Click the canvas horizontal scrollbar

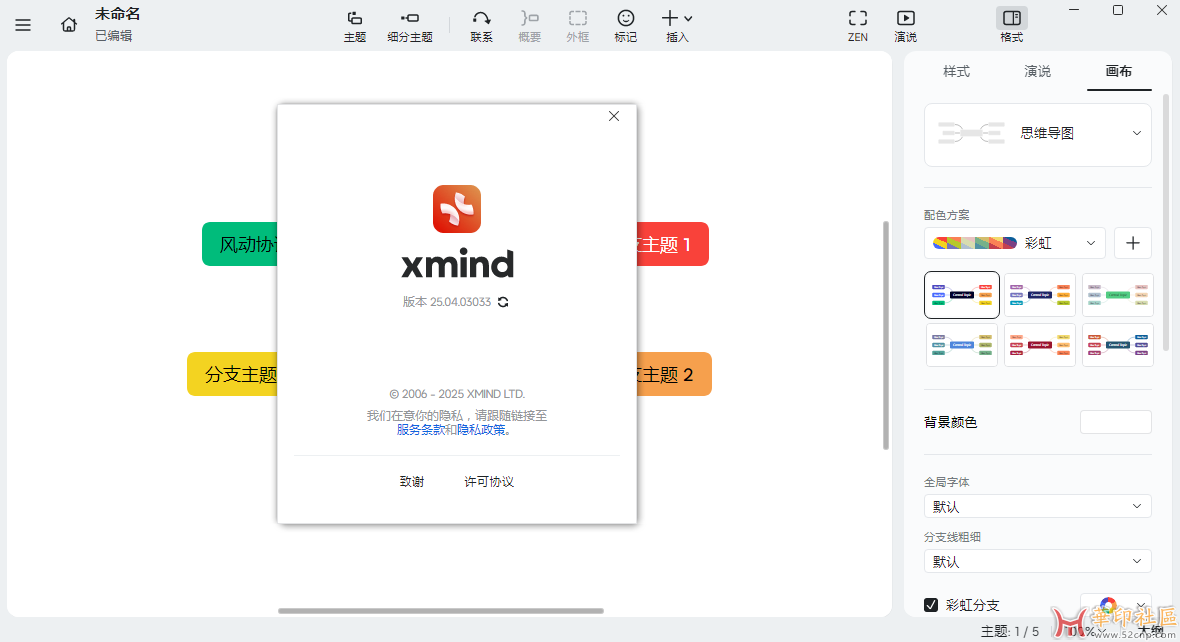point(441,611)
